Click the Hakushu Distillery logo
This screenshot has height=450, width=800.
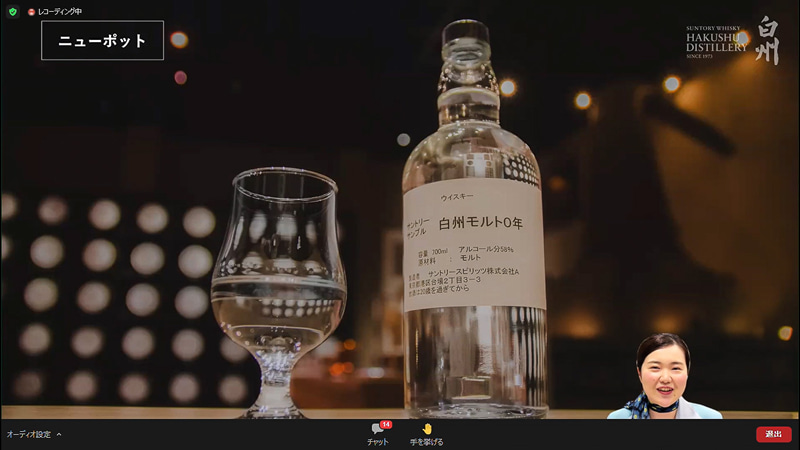coord(733,40)
